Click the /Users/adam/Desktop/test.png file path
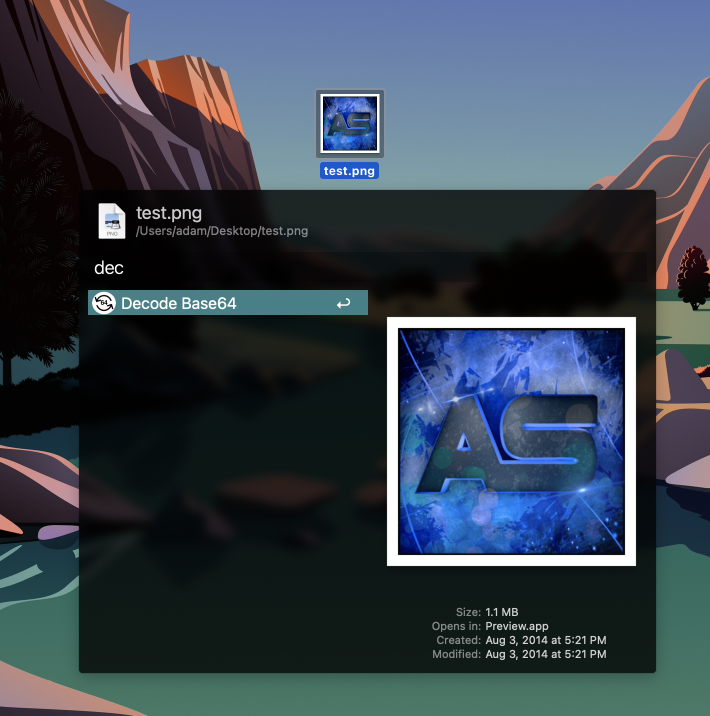Image resolution: width=710 pixels, height=716 pixels. 222,231
